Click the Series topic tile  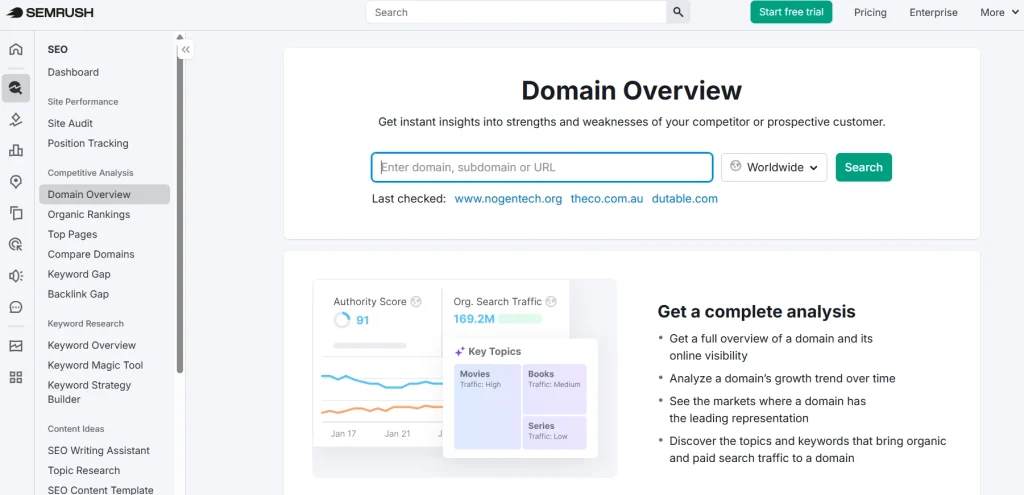point(554,433)
